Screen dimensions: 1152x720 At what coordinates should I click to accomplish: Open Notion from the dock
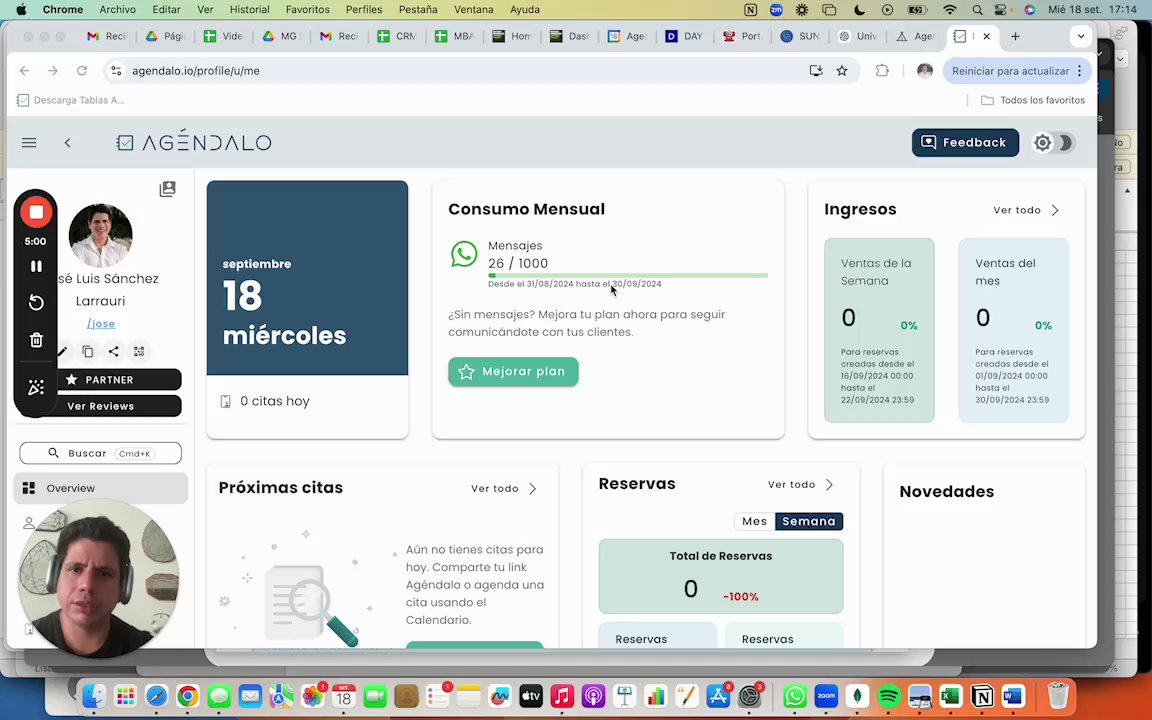[982, 695]
